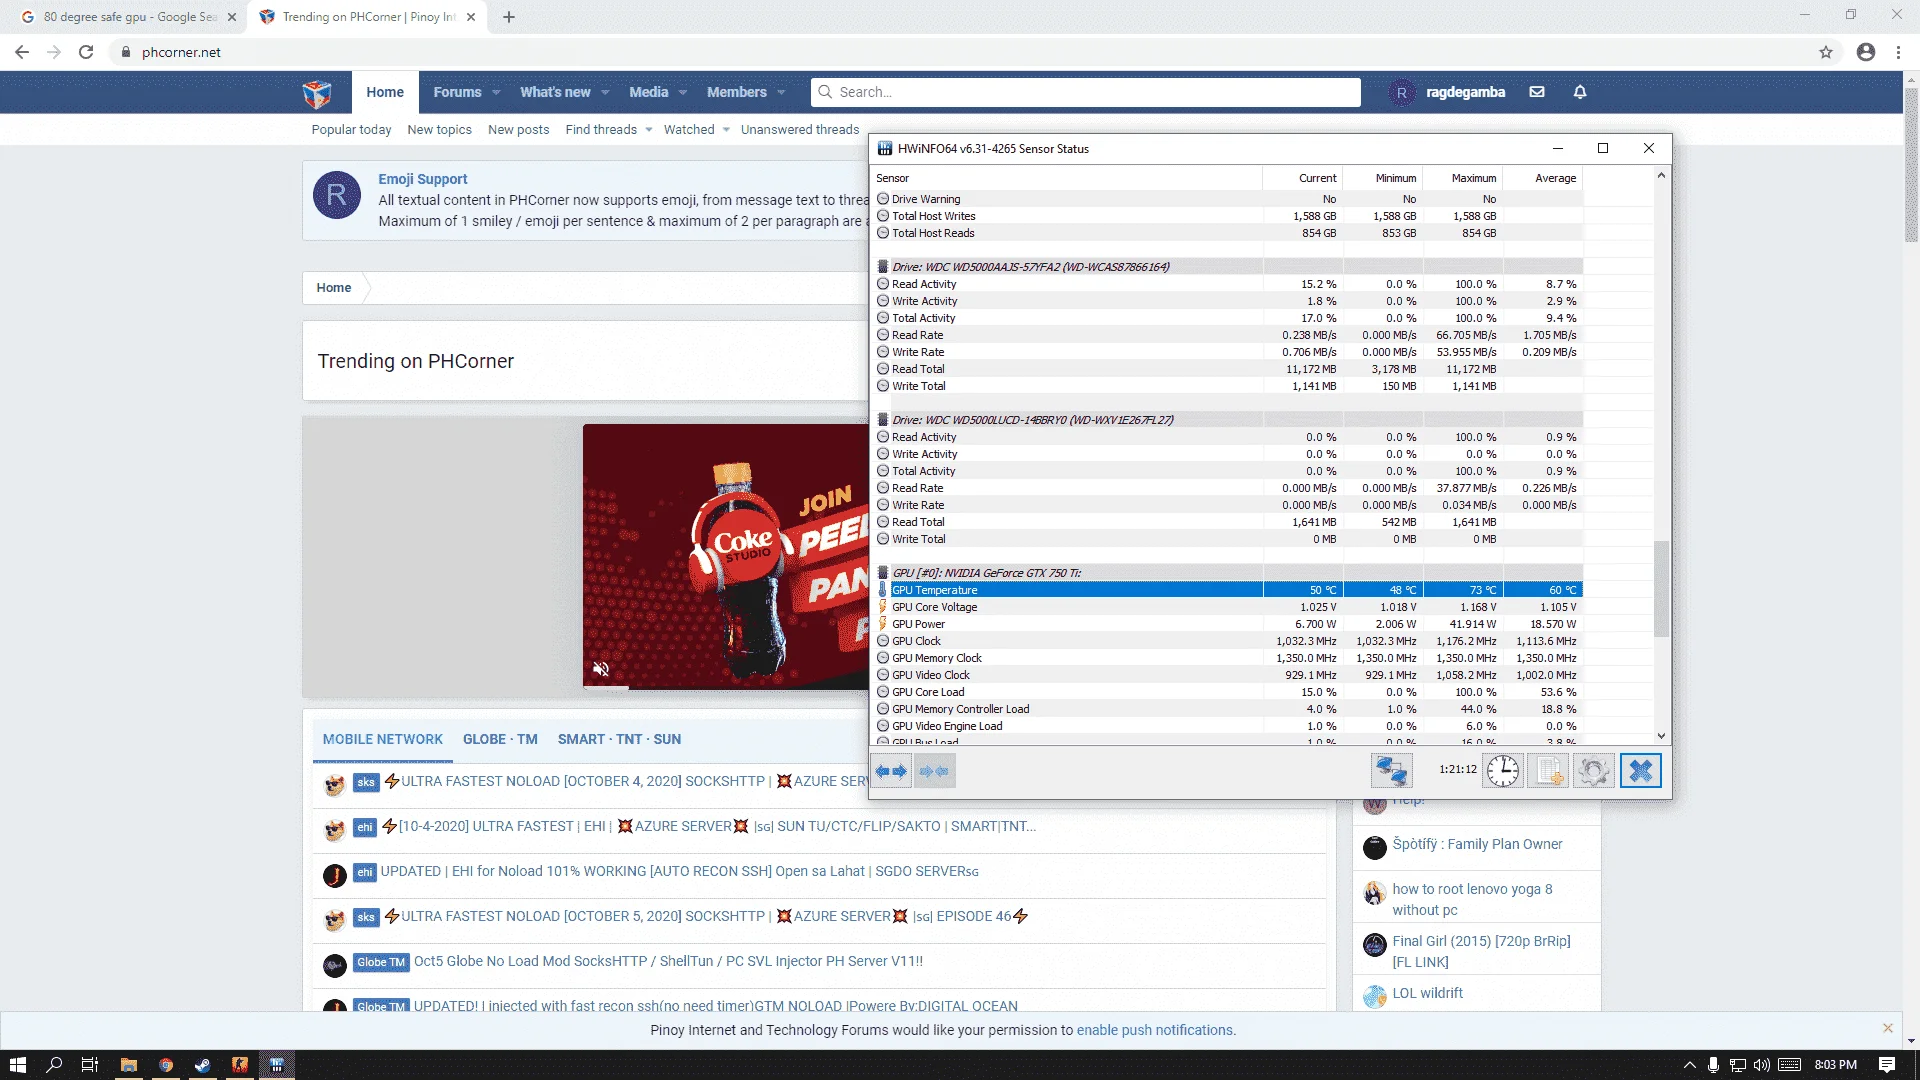Click HWiNFO collapse columns arrows button
This screenshot has width=1920, height=1080.
pyautogui.click(x=934, y=771)
